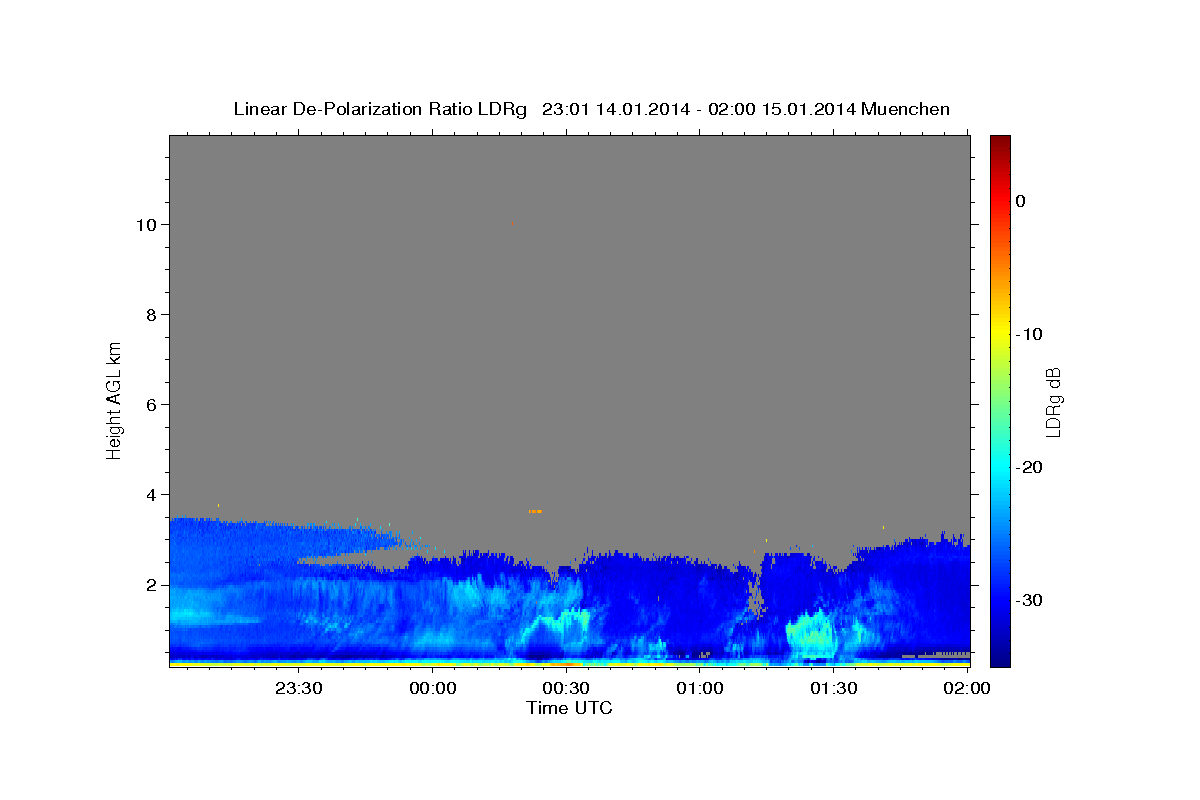Click the height tick label '10'
This screenshot has width=1200, height=800.
(x=147, y=225)
